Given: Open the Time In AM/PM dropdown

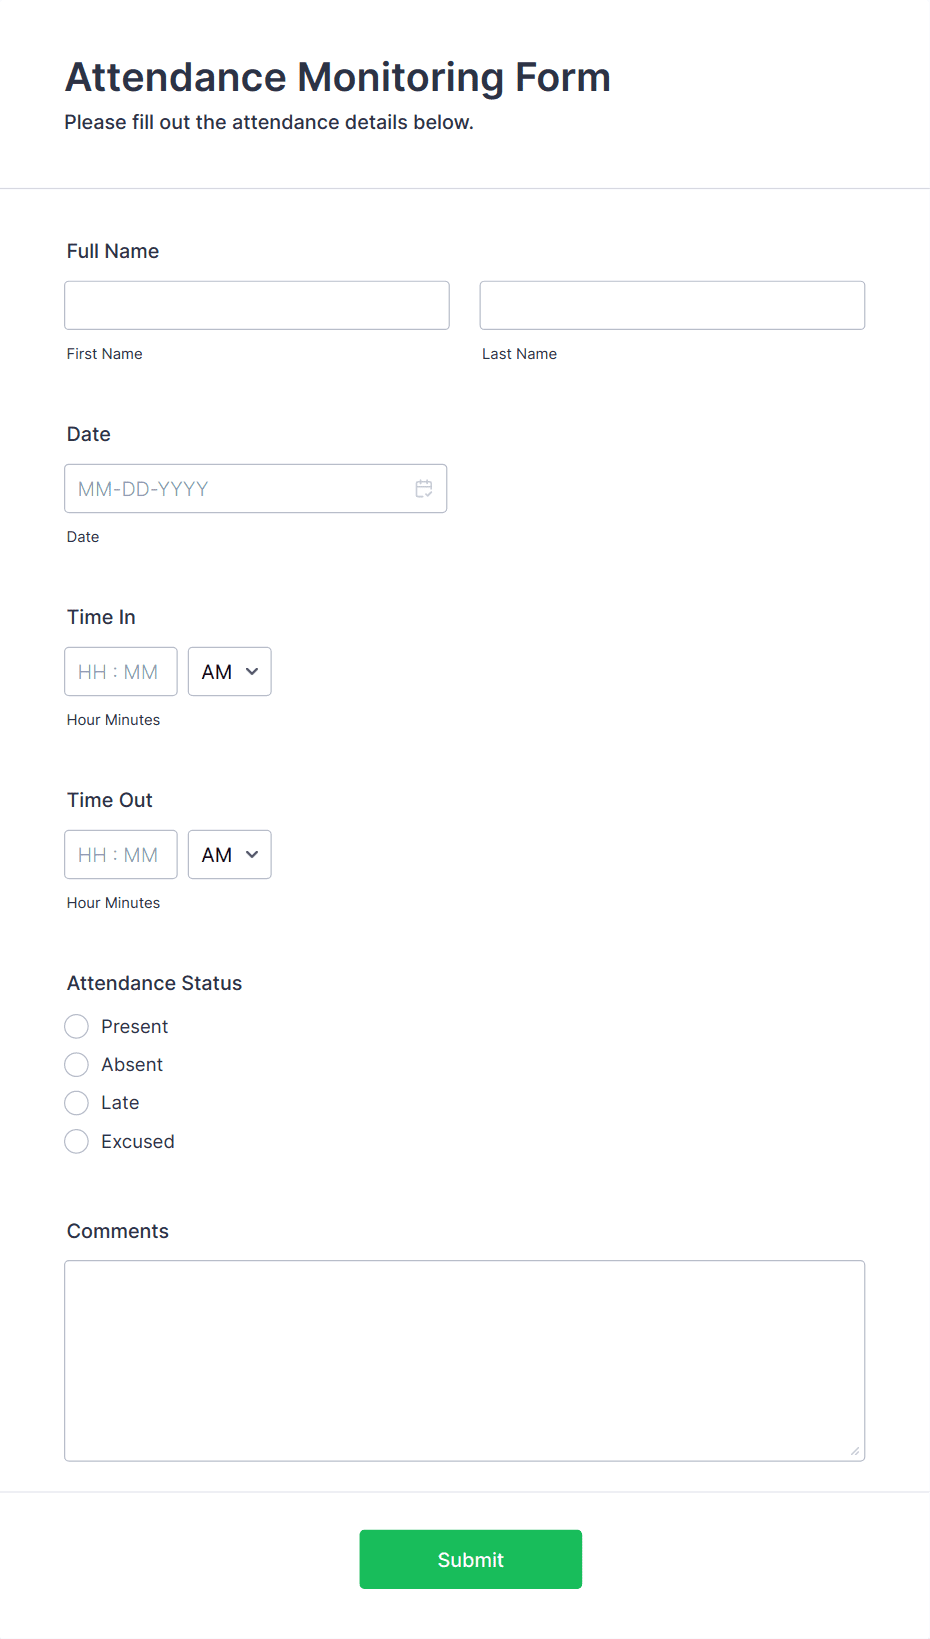Looking at the screenshot, I should [x=230, y=672].
